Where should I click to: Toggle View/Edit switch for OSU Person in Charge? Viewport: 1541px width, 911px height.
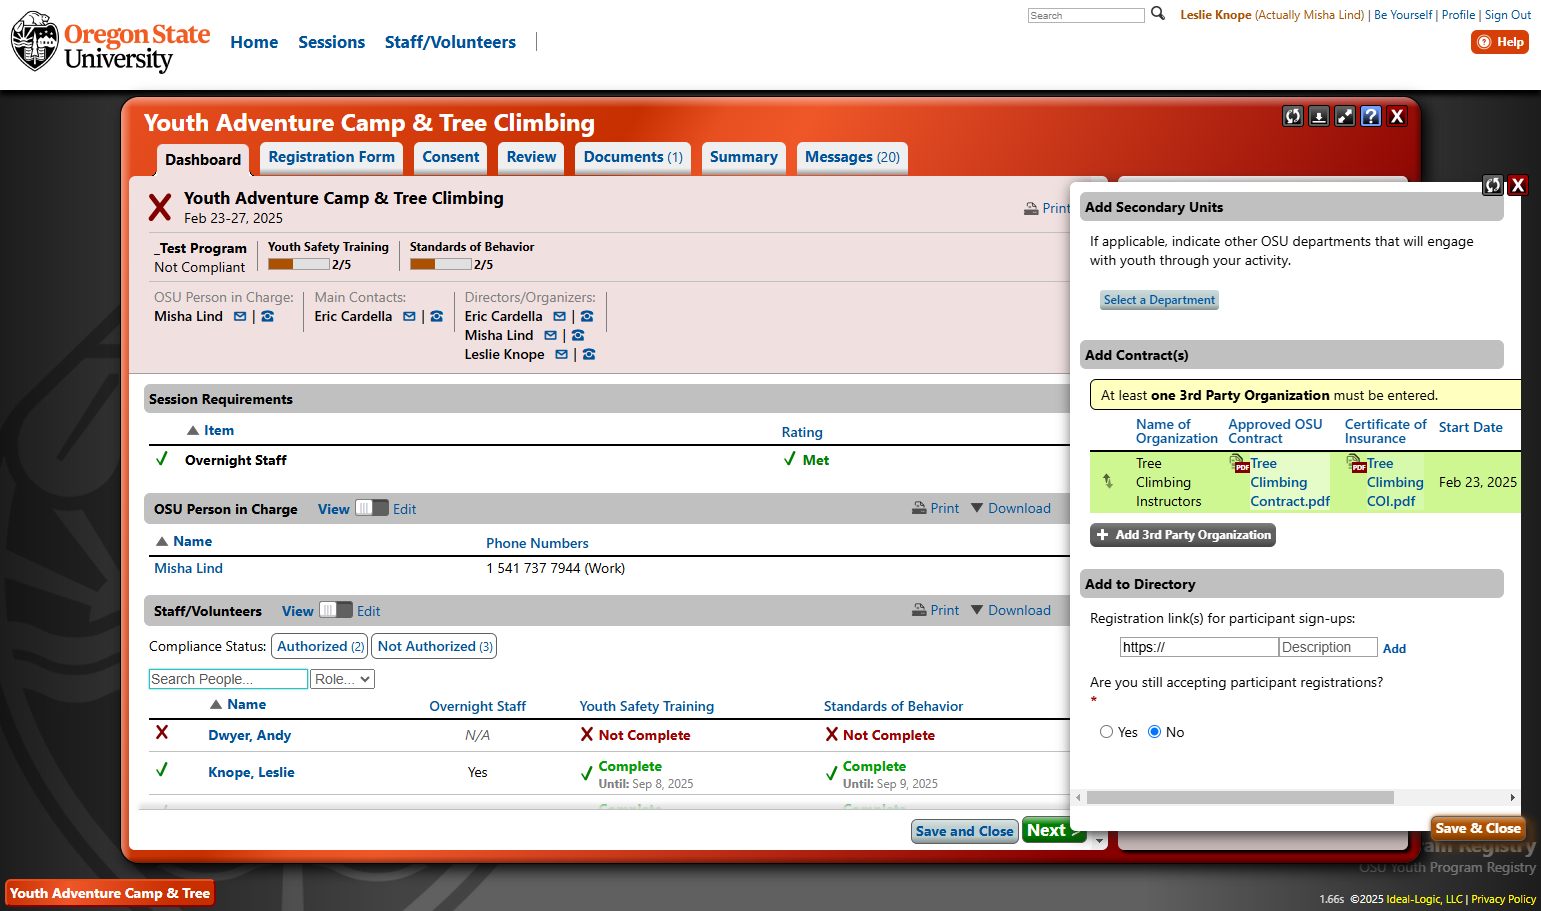pyautogui.click(x=371, y=507)
